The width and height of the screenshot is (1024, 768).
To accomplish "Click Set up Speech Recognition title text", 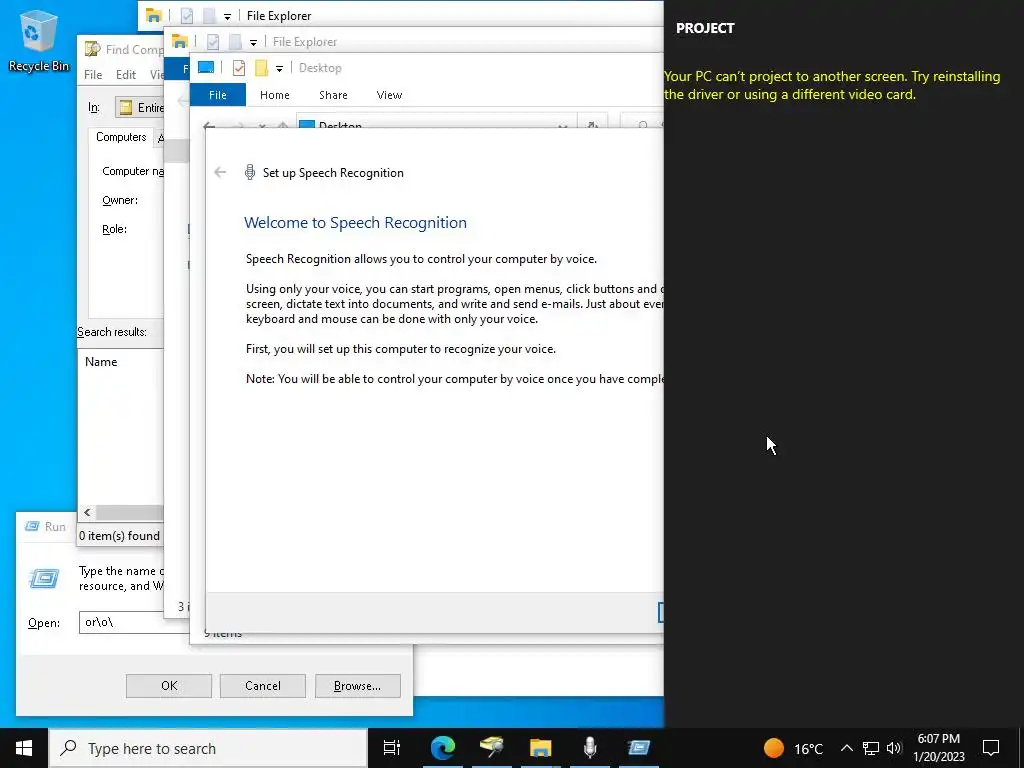I will pyautogui.click(x=333, y=172).
